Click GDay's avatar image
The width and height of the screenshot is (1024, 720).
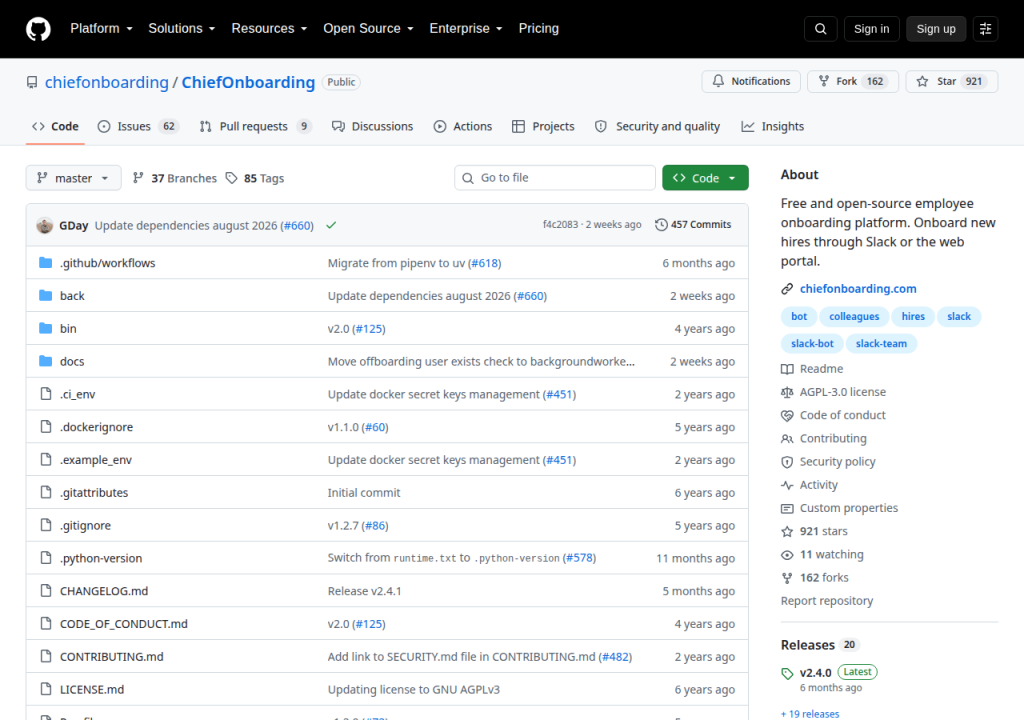point(44,225)
